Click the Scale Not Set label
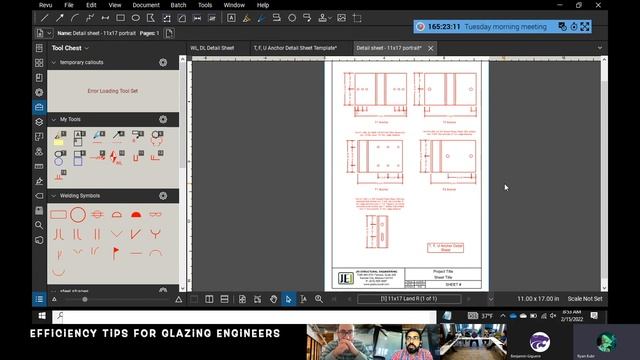640x360 pixels. pyautogui.click(x=584, y=299)
